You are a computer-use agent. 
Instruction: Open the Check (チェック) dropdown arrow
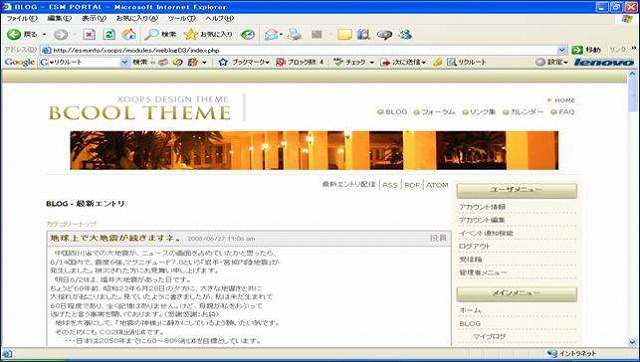pyautogui.click(x=371, y=62)
